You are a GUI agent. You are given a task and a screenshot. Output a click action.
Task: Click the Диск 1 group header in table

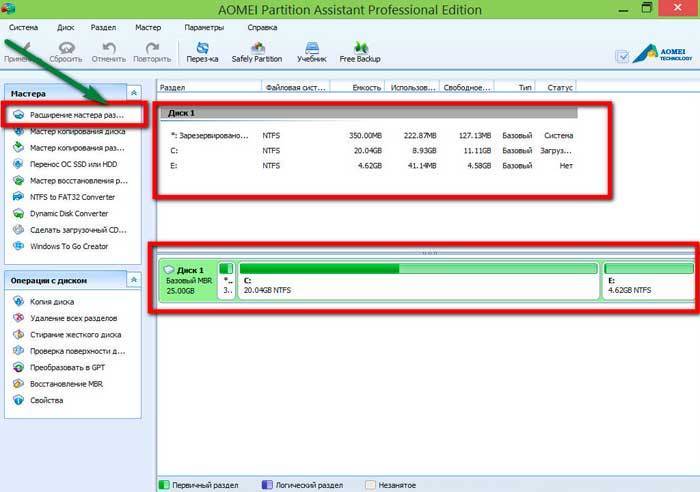tap(369, 113)
